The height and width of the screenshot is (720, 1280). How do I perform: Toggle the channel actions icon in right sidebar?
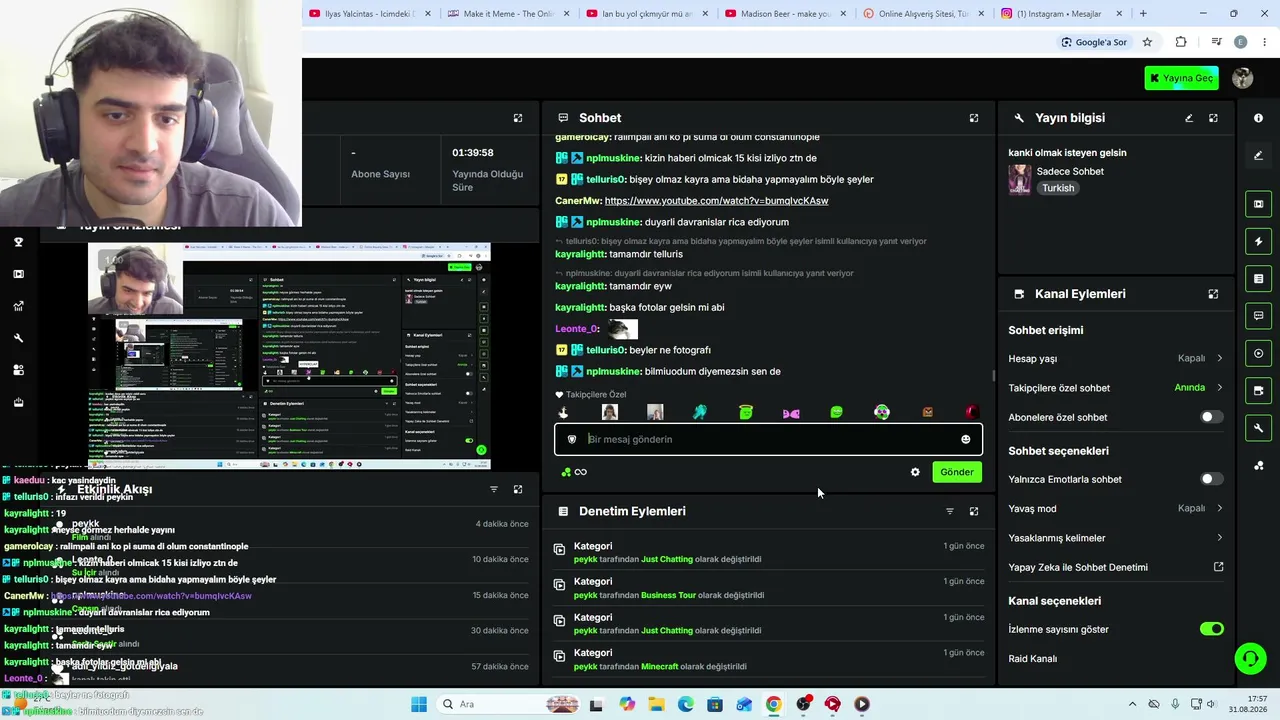click(x=1258, y=390)
